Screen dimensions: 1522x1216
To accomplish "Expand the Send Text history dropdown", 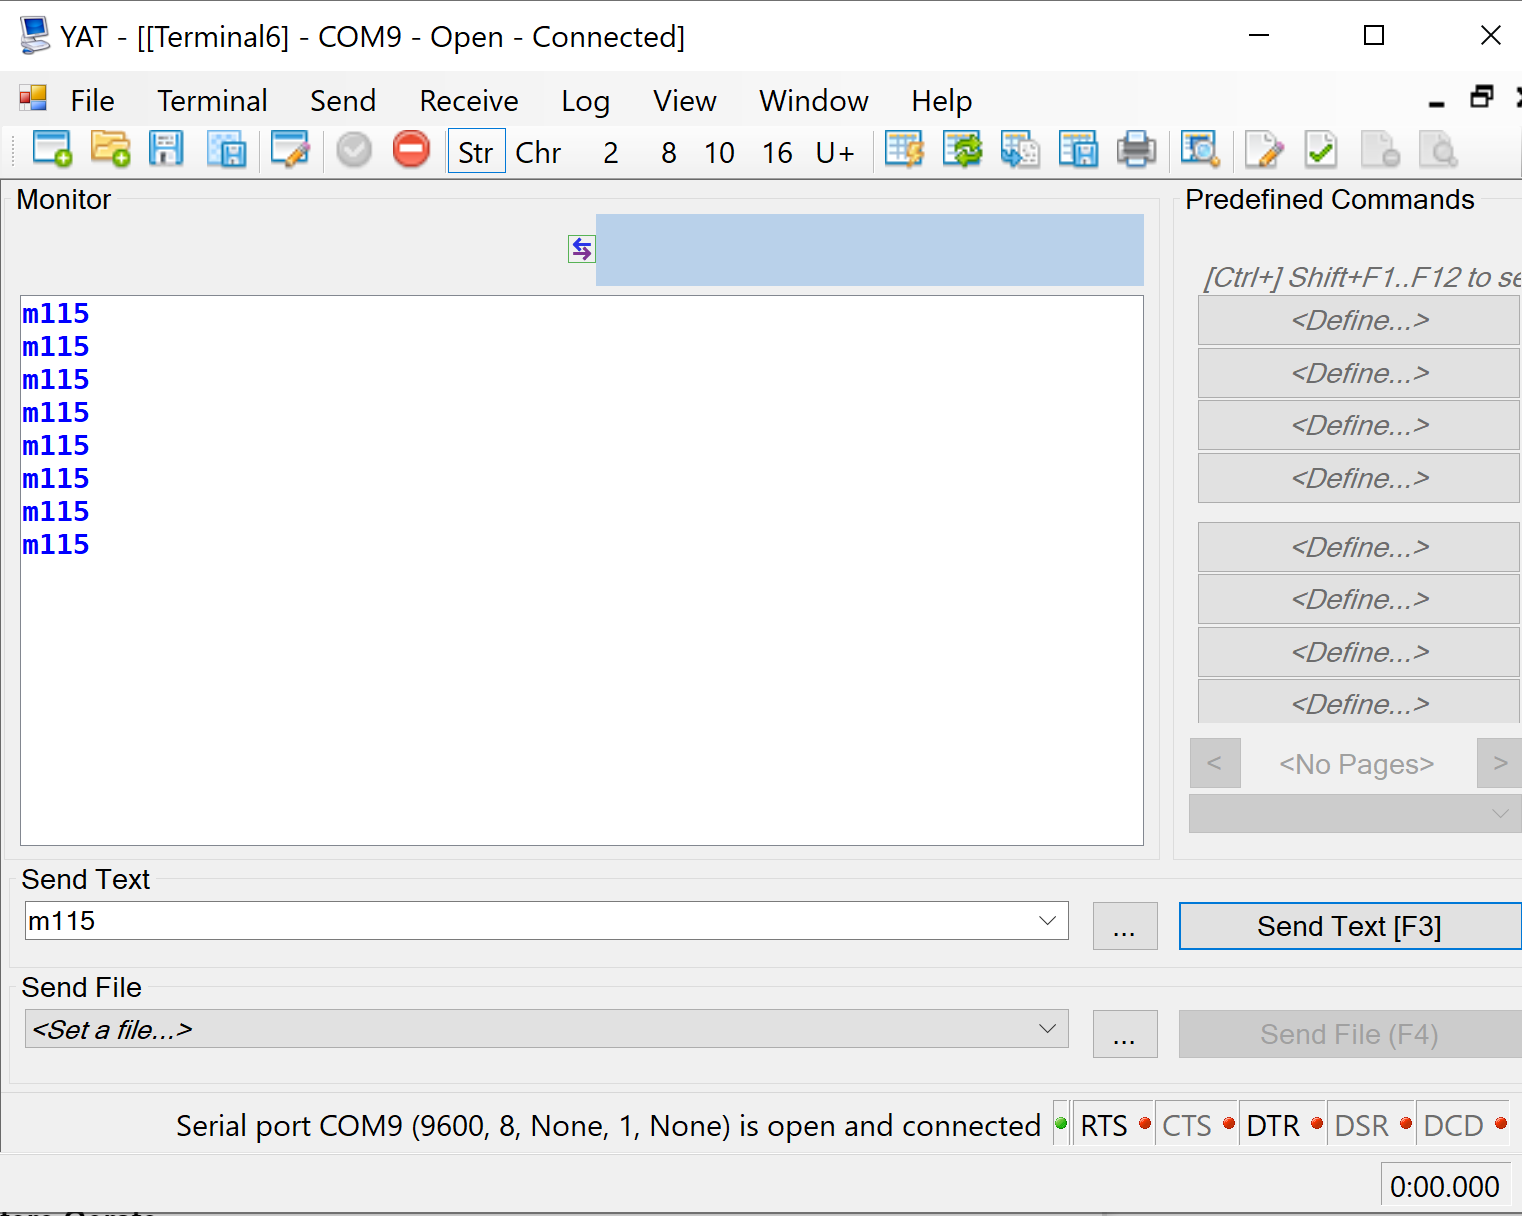I will tap(1047, 920).
